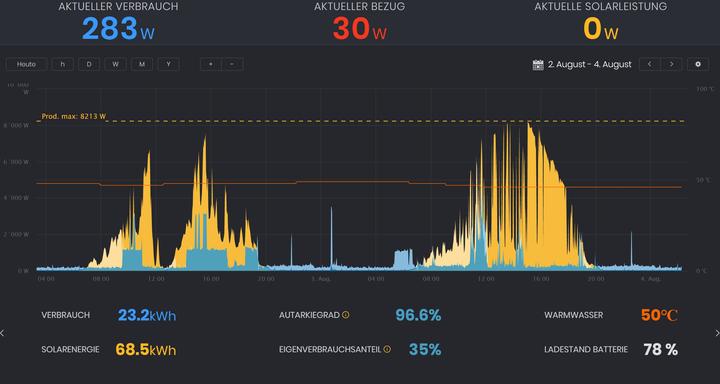Click the AKTUELLE SOLARLEISTUNG heading
Screen dimensions: 720x384
(601, 7)
